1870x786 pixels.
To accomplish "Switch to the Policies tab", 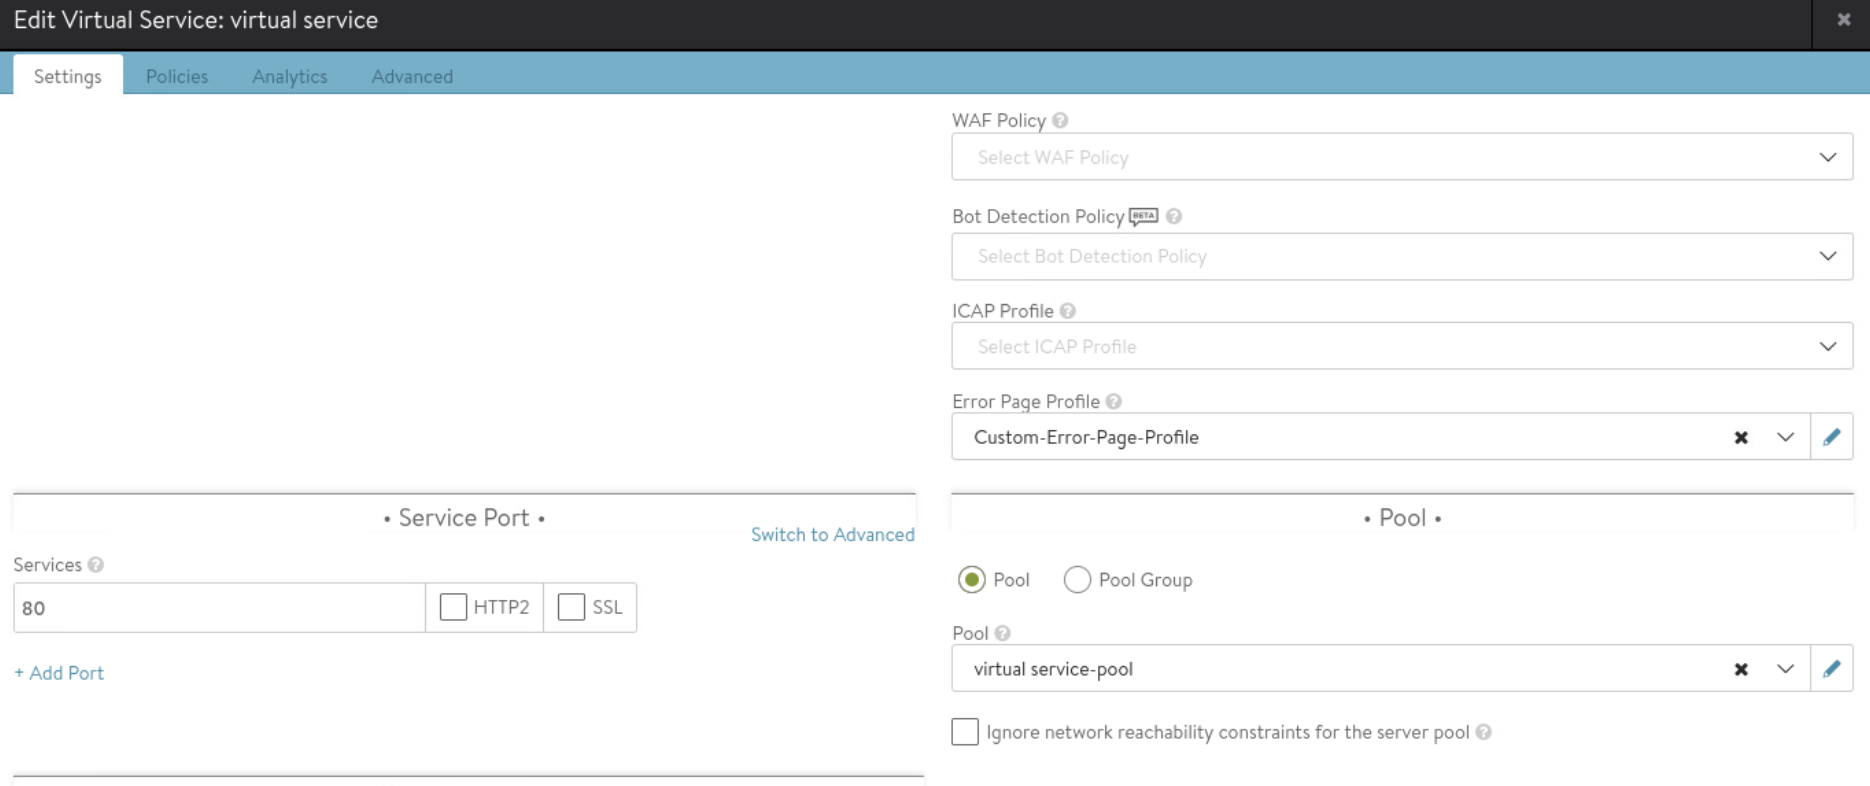I will (x=177, y=76).
